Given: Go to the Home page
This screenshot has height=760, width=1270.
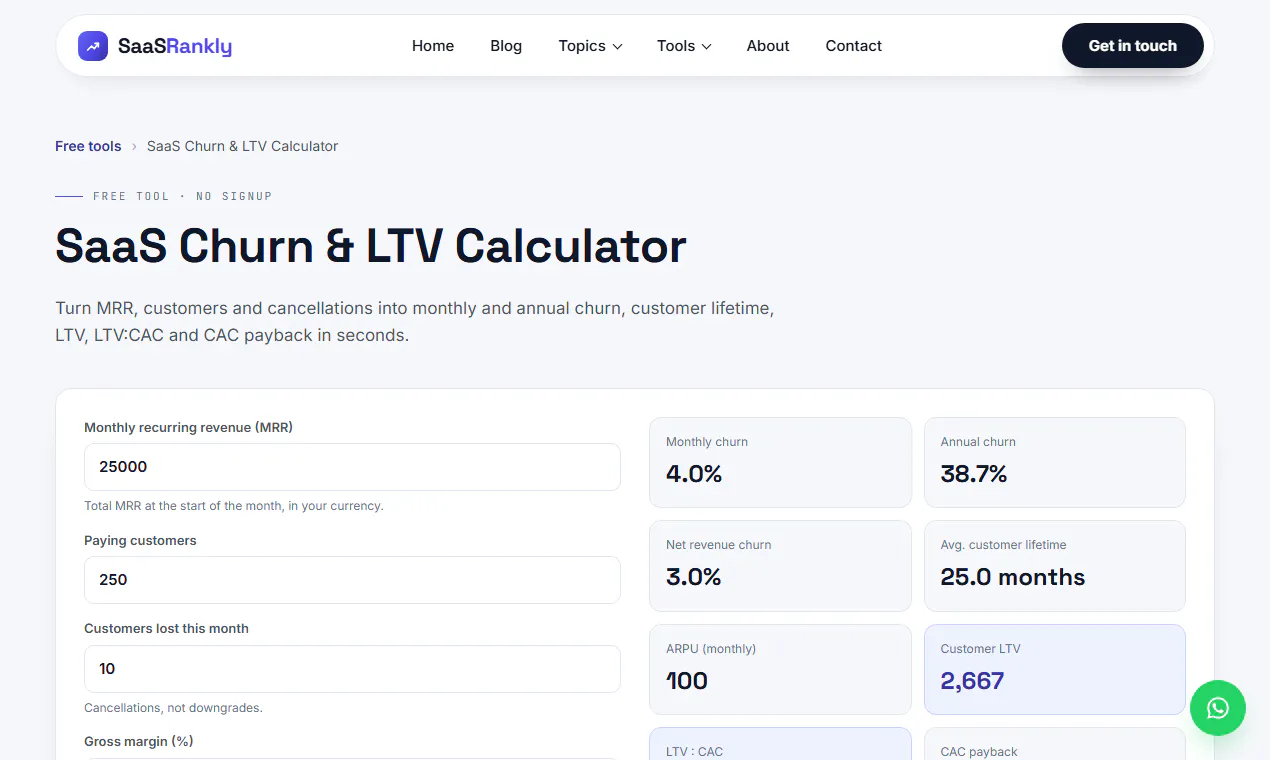Looking at the screenshot, I should (x=433, y=46).
